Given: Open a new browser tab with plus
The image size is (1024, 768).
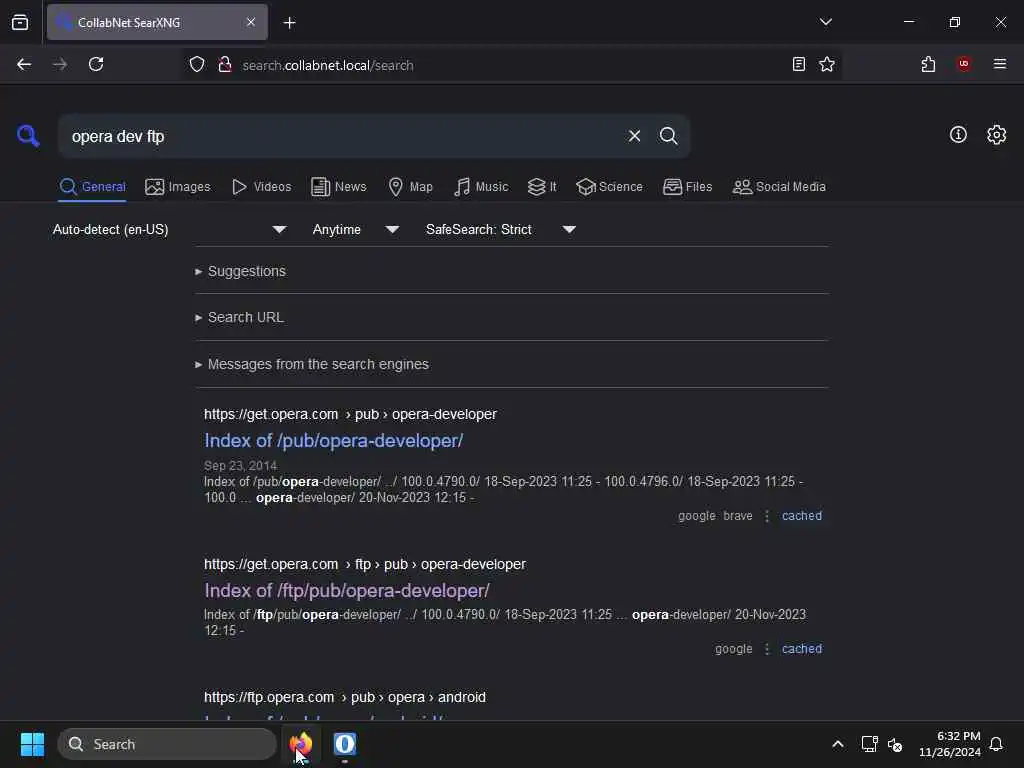Looking at the screenshot, I should click(x=289, y=23).
